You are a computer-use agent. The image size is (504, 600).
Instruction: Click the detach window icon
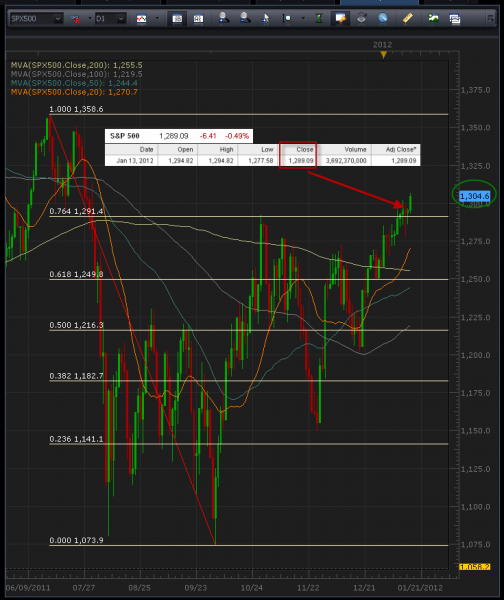pos(455,19)
